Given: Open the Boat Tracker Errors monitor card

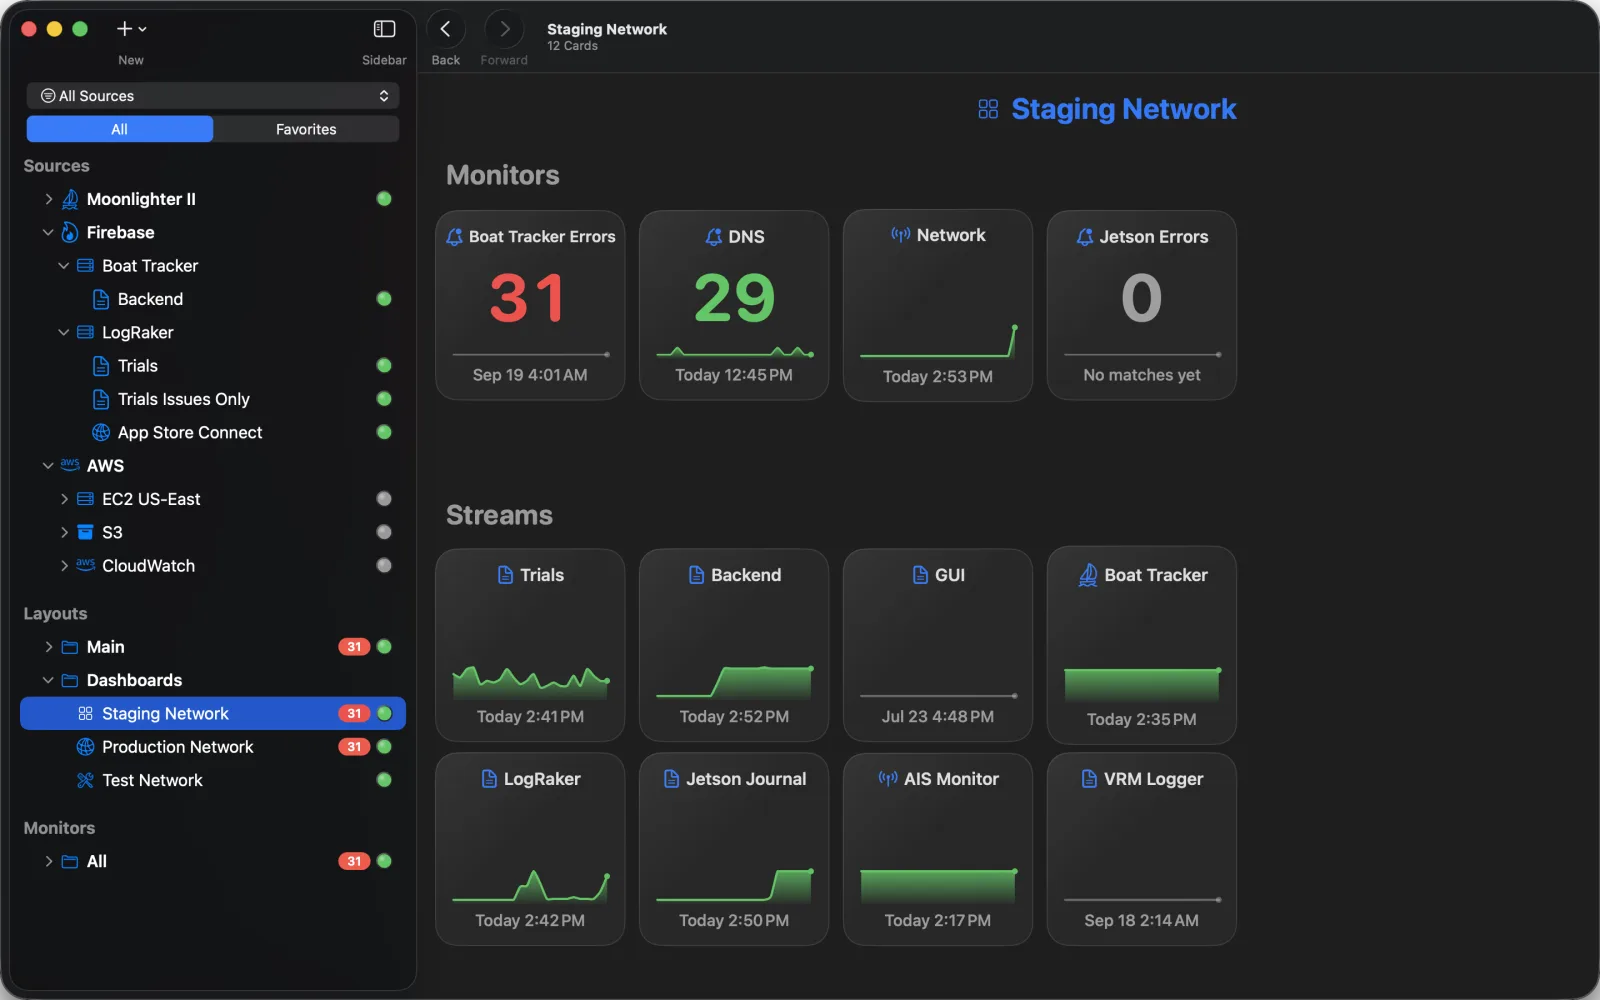Looking at the screenshot, I should coord(530,305).
